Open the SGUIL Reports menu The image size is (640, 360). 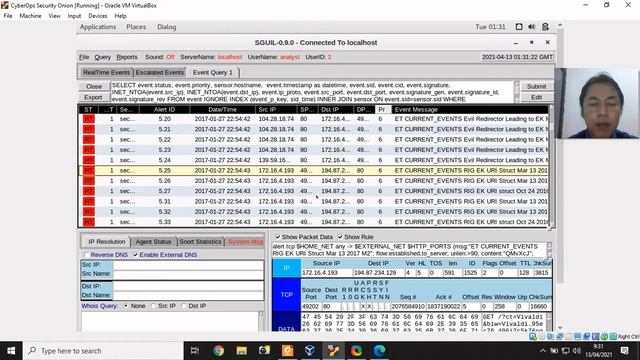coord(127,57)
